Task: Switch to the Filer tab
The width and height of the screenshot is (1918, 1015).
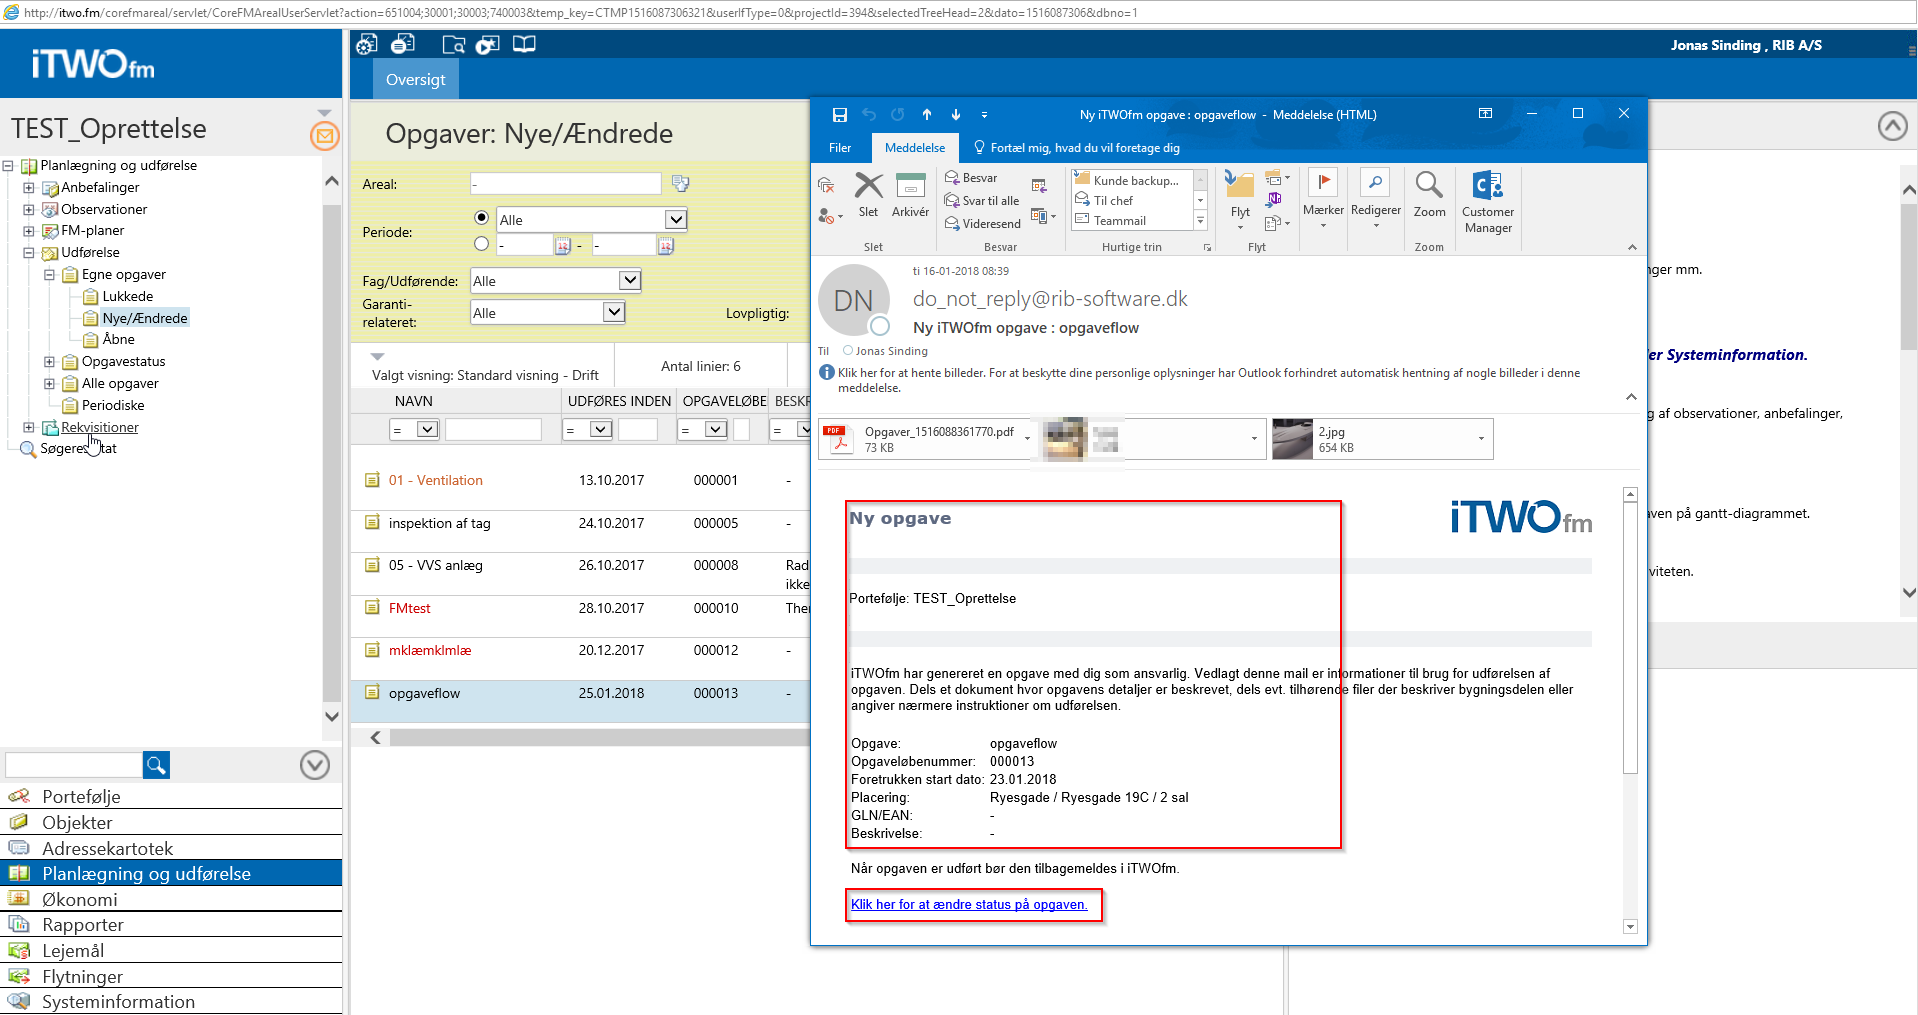Action: click(x=840, y=148)
